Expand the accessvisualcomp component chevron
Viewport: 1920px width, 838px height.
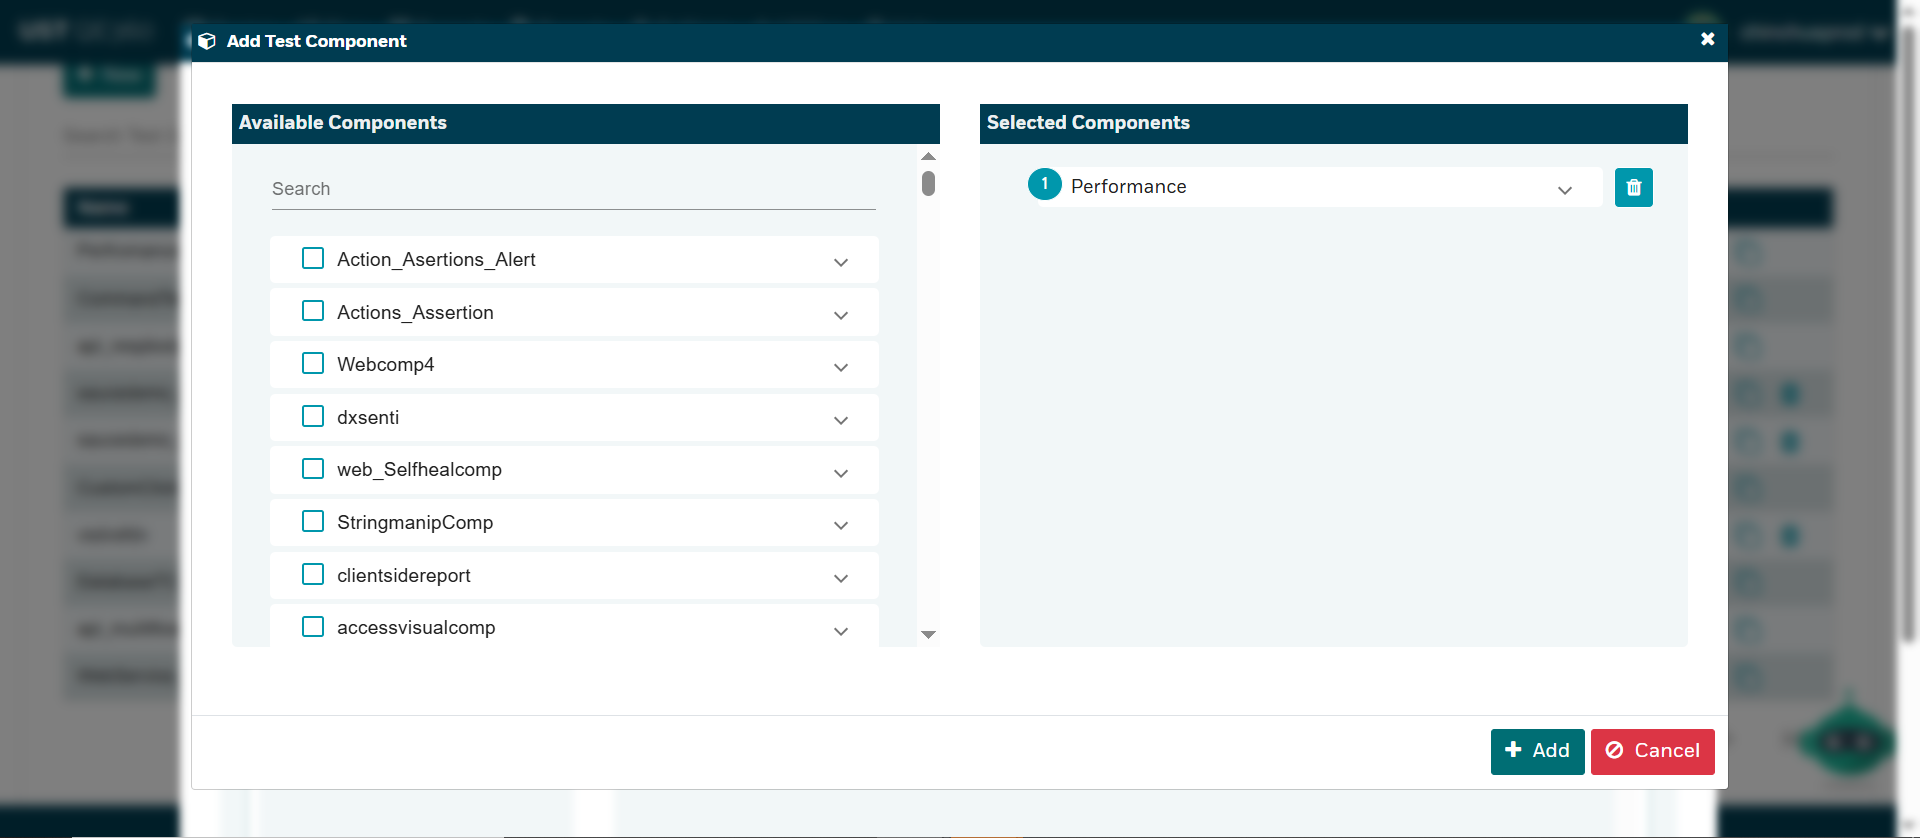pos(841,631)
